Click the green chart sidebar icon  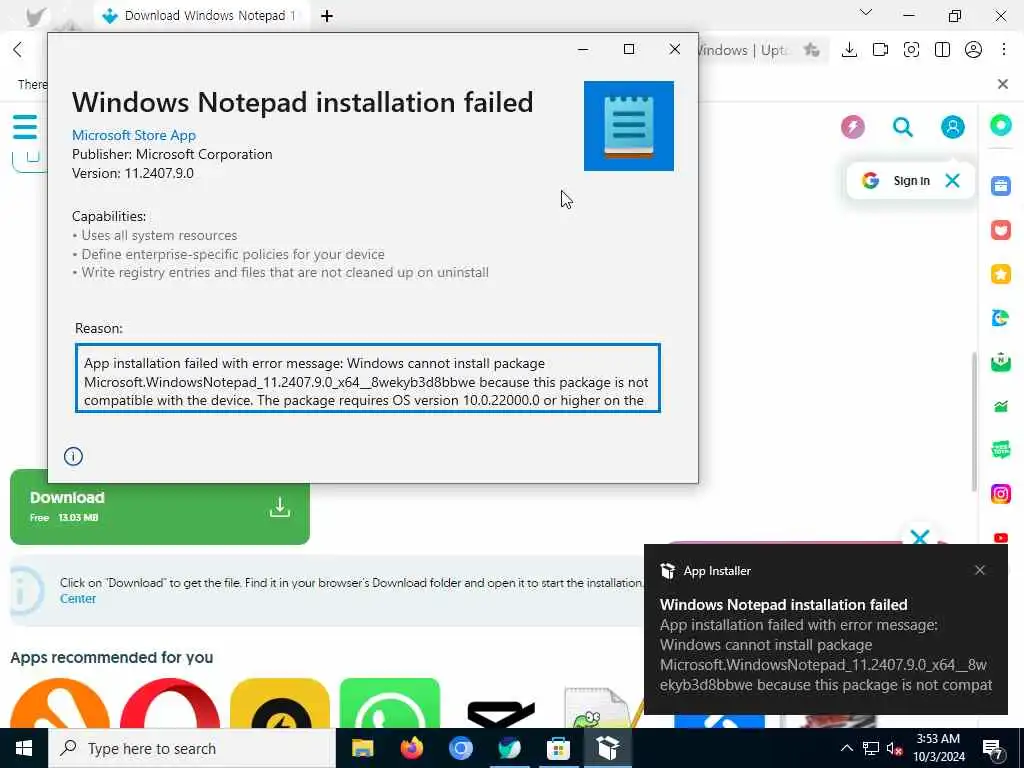pos(1000,406)
